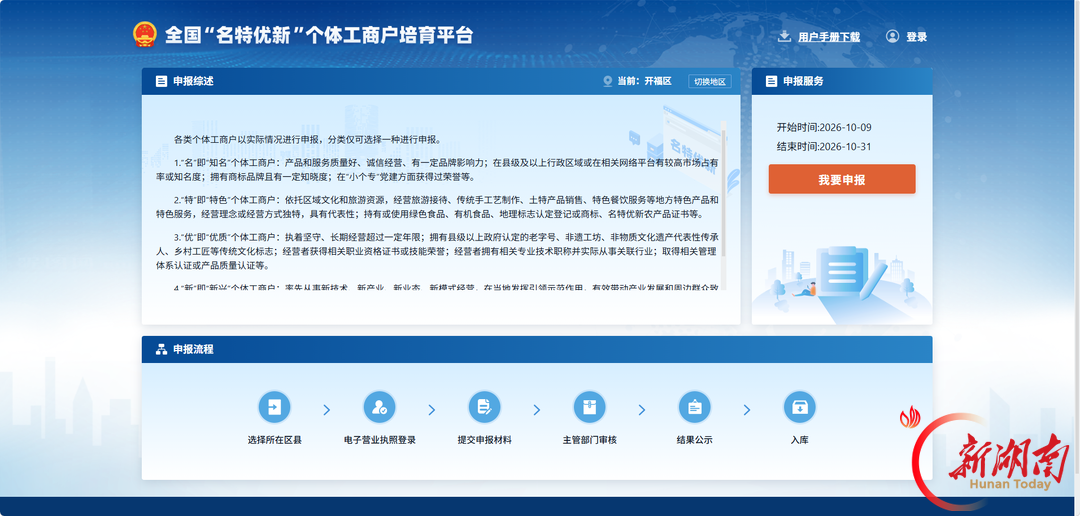Click the location pin icon beside 当前
The height and width of the screenshot is (516, 1080).
click(608, 81)
